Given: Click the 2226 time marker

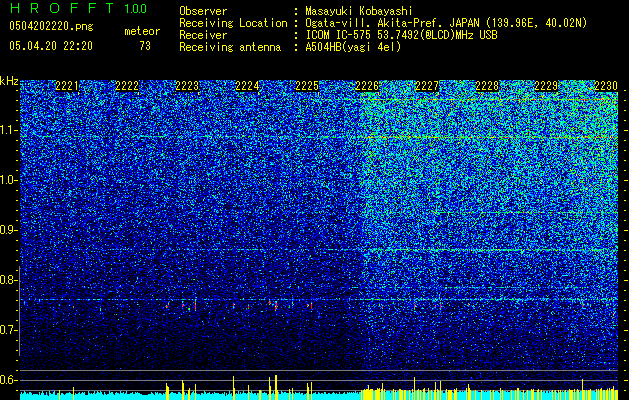Looking at the screenshot, I should (x=367, y=86).
